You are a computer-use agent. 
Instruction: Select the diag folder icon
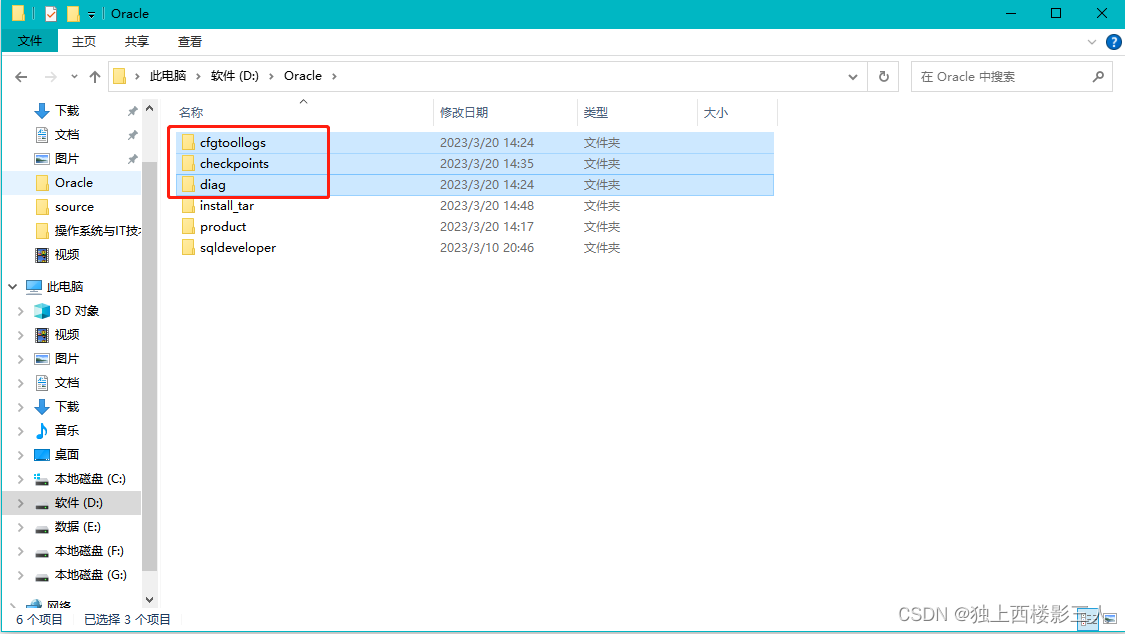coord(188,184)
